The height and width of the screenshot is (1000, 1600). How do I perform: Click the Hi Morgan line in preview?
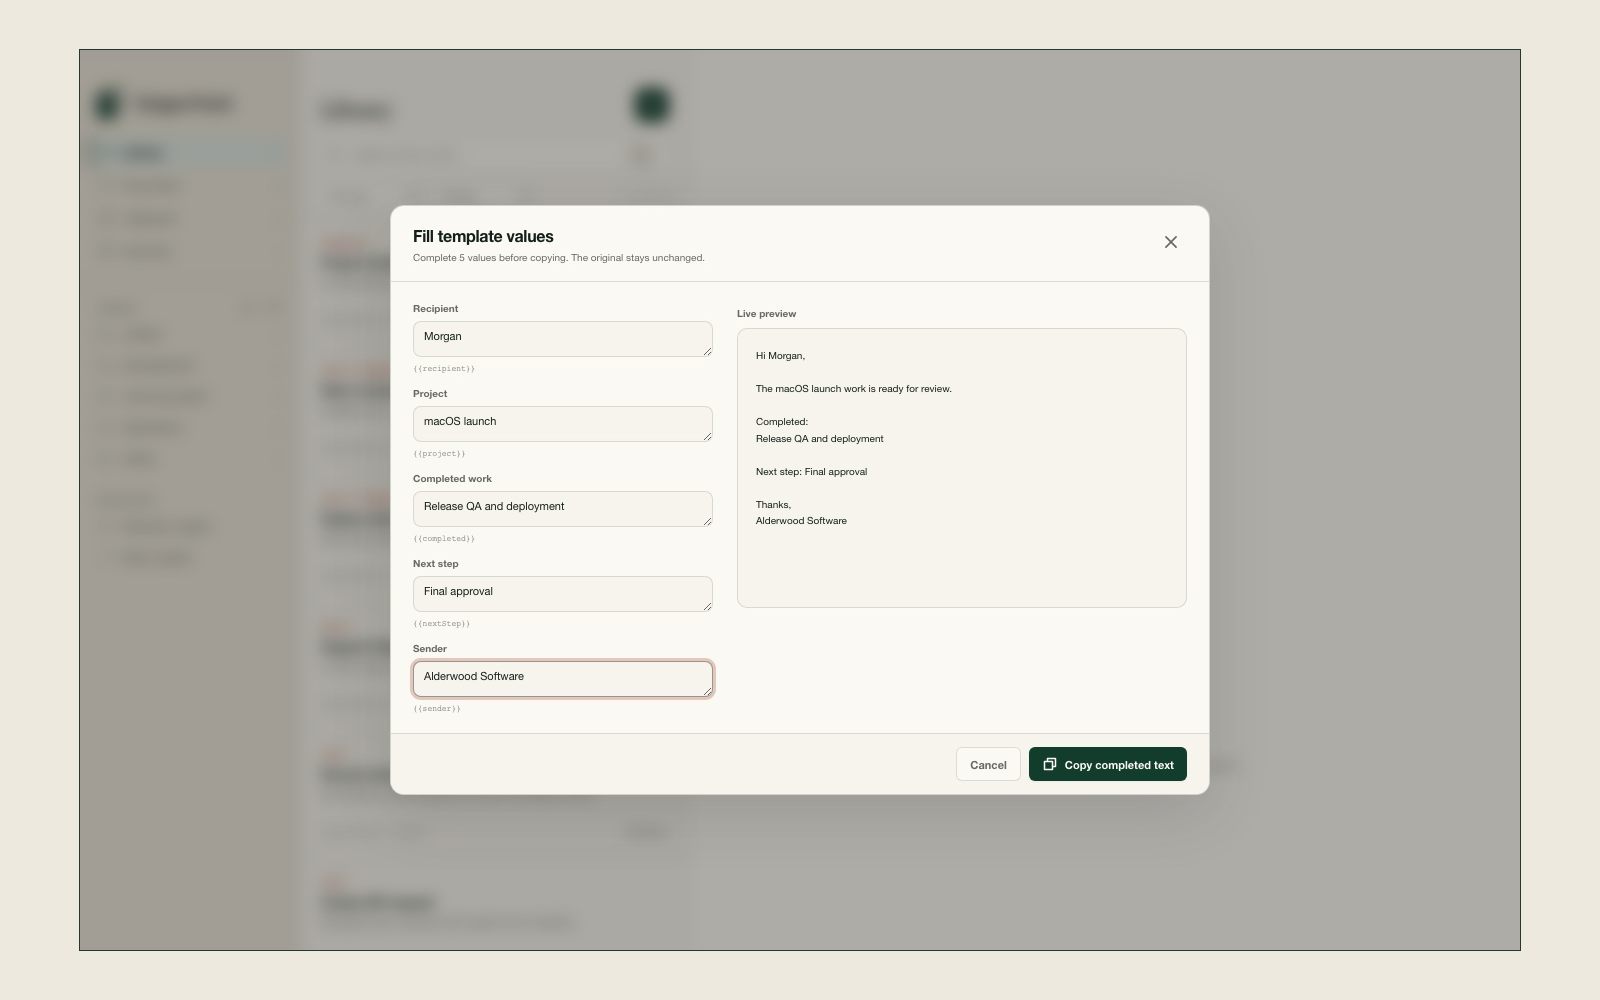780,356
